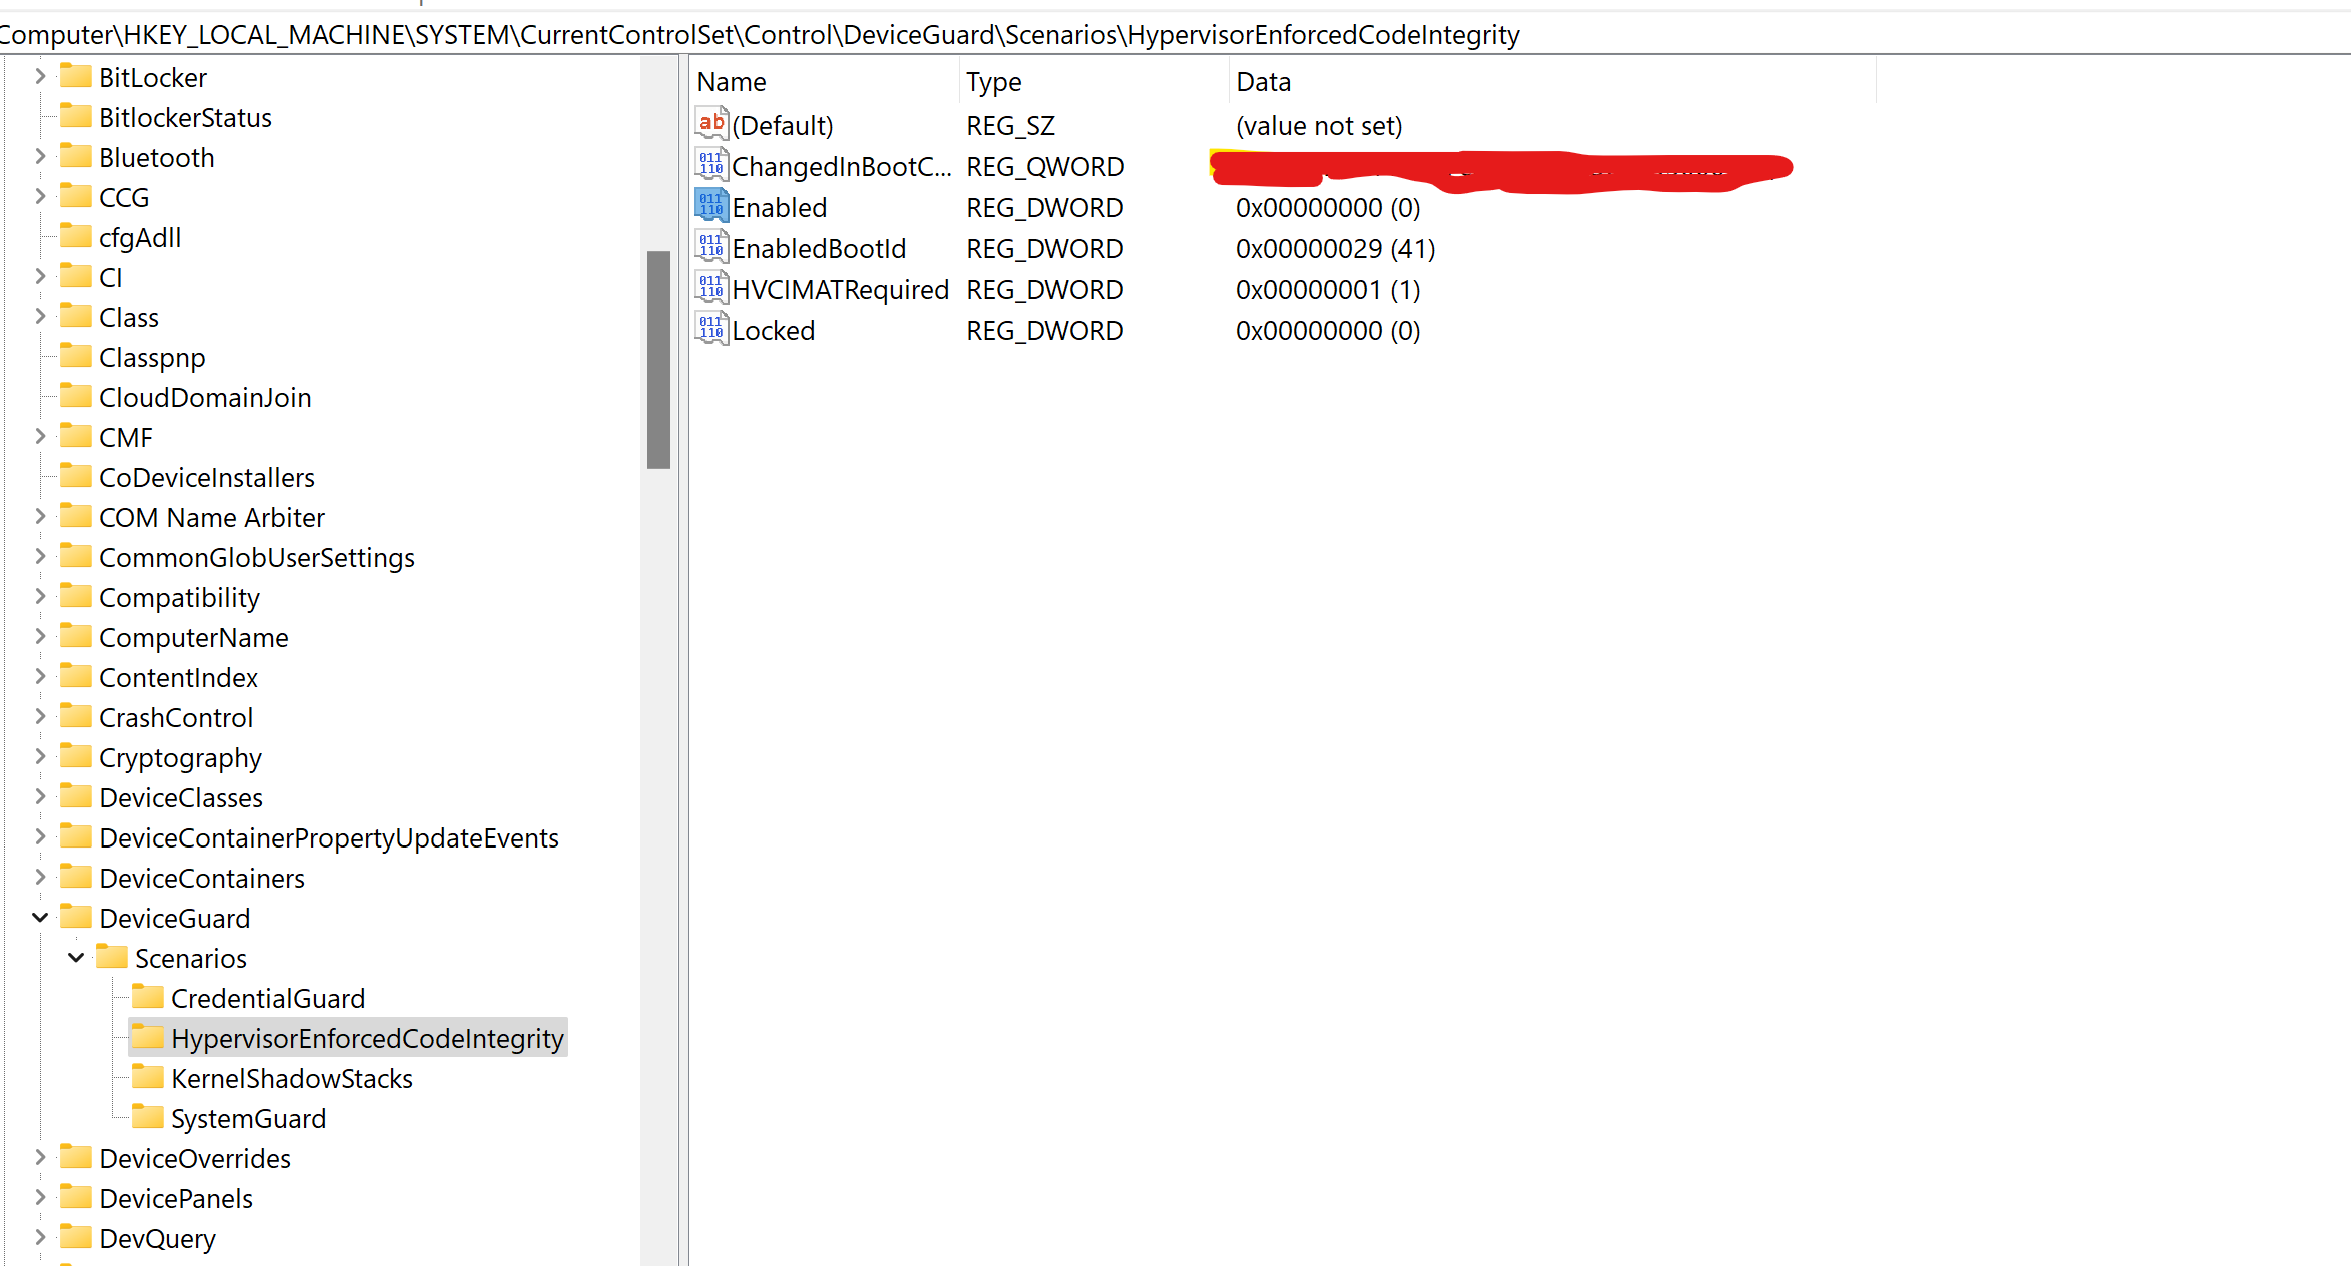Click the tree pane vertical scrollbar thumb
Image resolution: width=2351 pixels, height=1266 pixels.
point(658,359)
